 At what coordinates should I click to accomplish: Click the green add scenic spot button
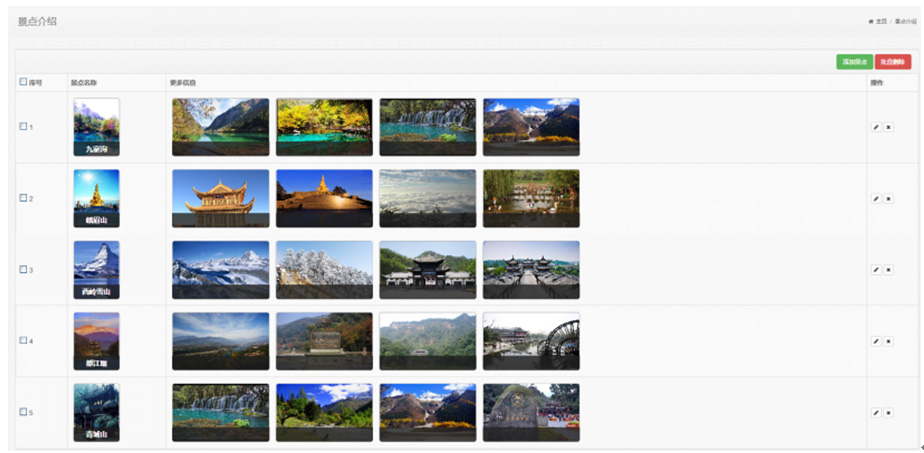(854, 62)
